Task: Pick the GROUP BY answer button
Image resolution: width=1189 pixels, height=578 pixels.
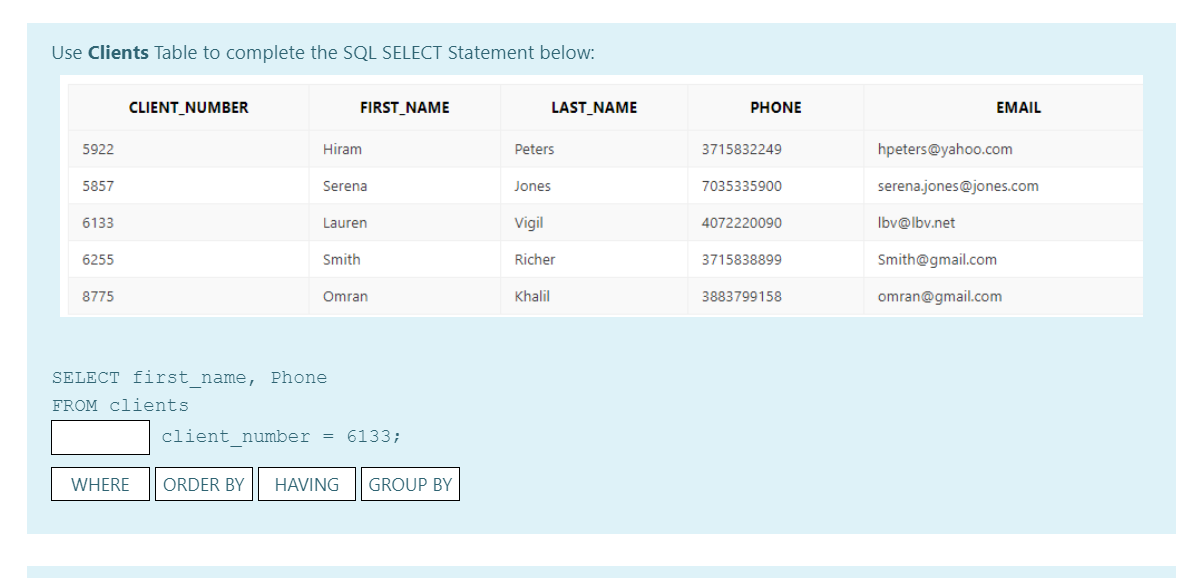Action: (410, 484)
